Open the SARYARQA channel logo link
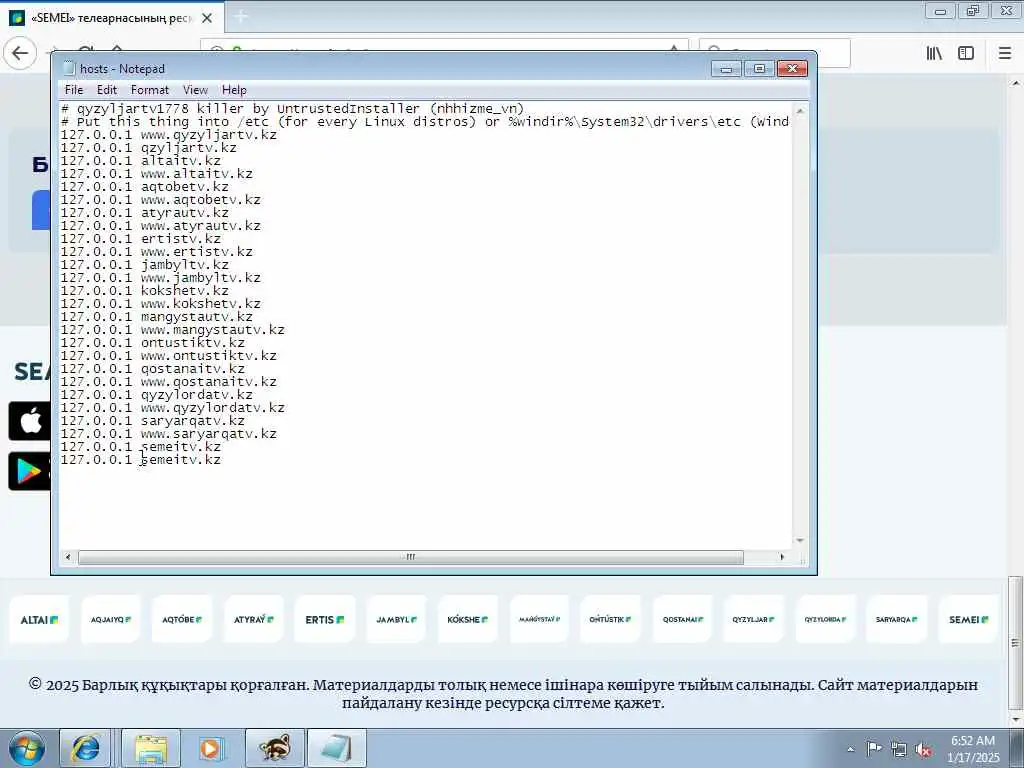Viewport: 1024px width, 768px height. coord(896,619)
